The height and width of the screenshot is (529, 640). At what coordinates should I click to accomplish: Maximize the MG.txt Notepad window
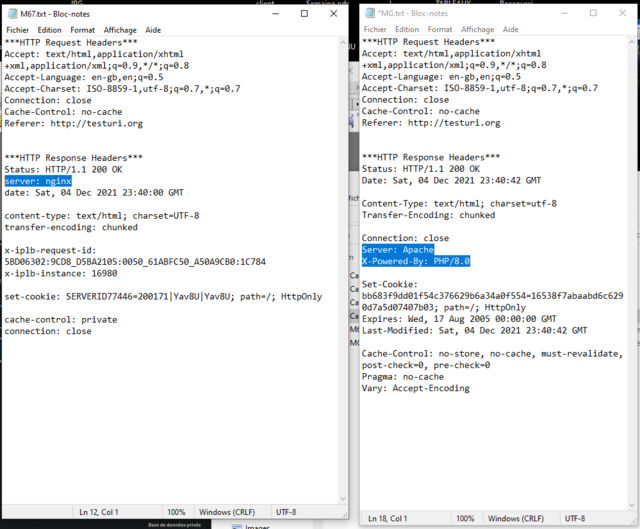coord(593,13)
